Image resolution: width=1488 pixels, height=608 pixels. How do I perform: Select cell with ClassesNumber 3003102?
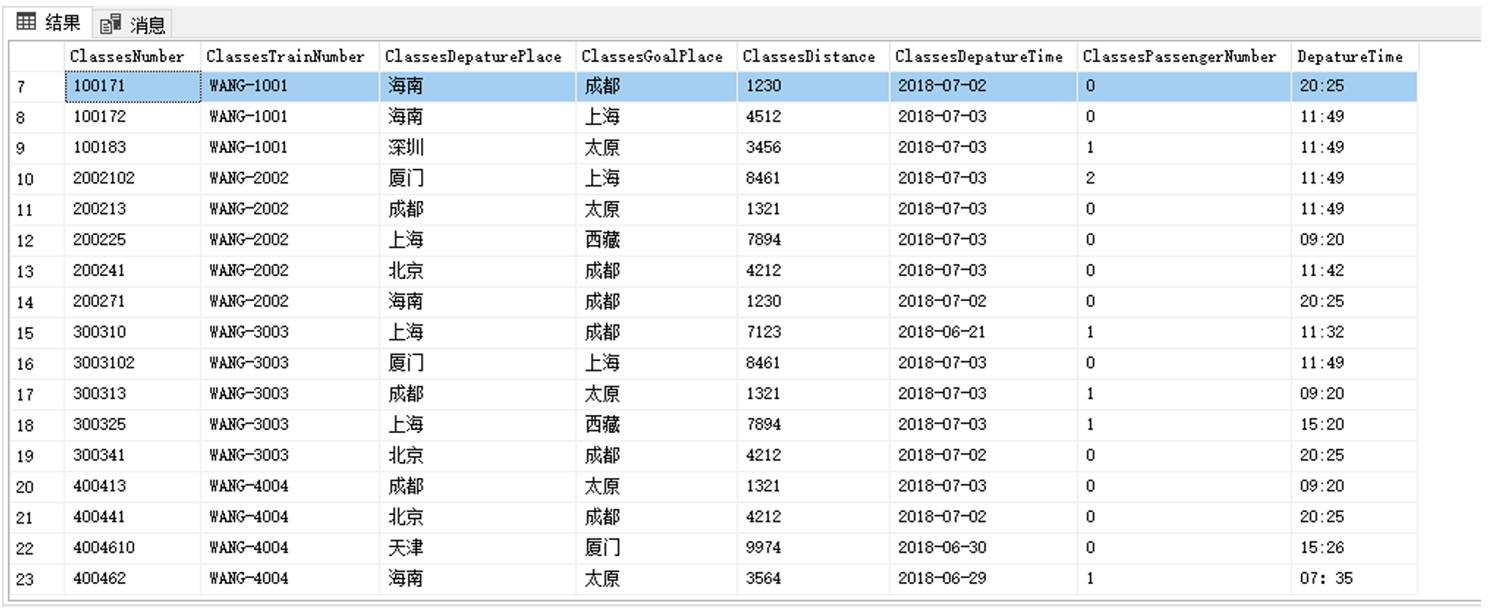pos(132,364)
